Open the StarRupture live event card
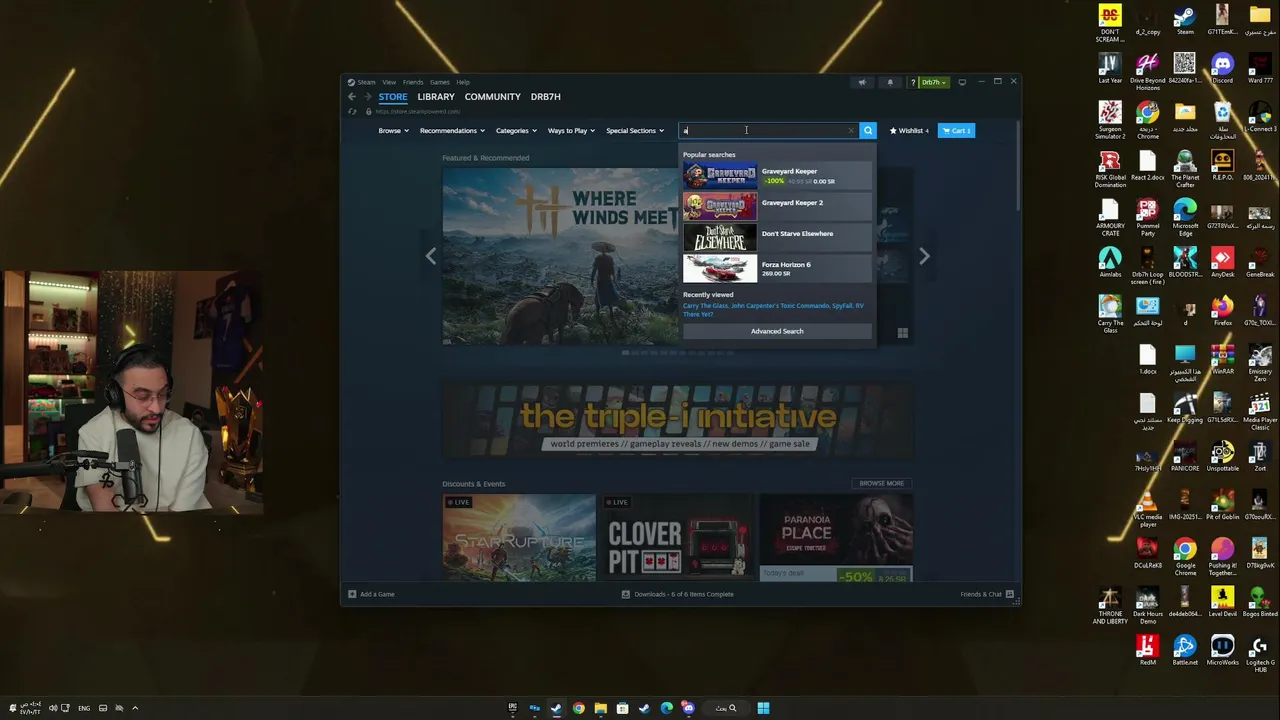Screen dimensions: 1280x720 [x=519, y=538]
